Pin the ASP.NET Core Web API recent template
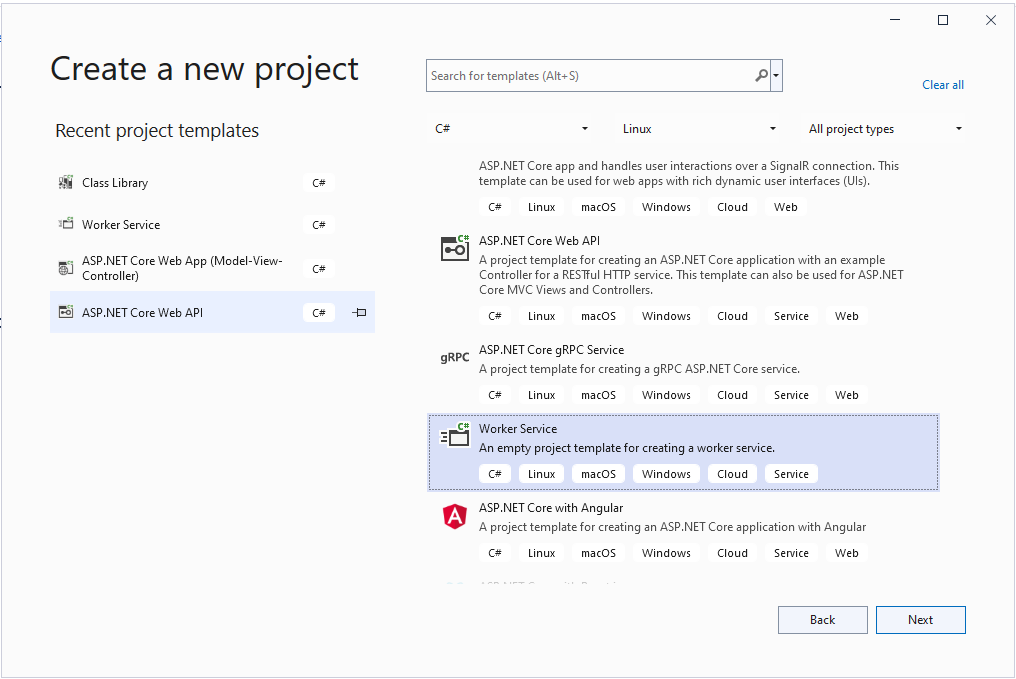Image resolution: width=1016 pixels, height=679 pixels. [x=360, y=313]
